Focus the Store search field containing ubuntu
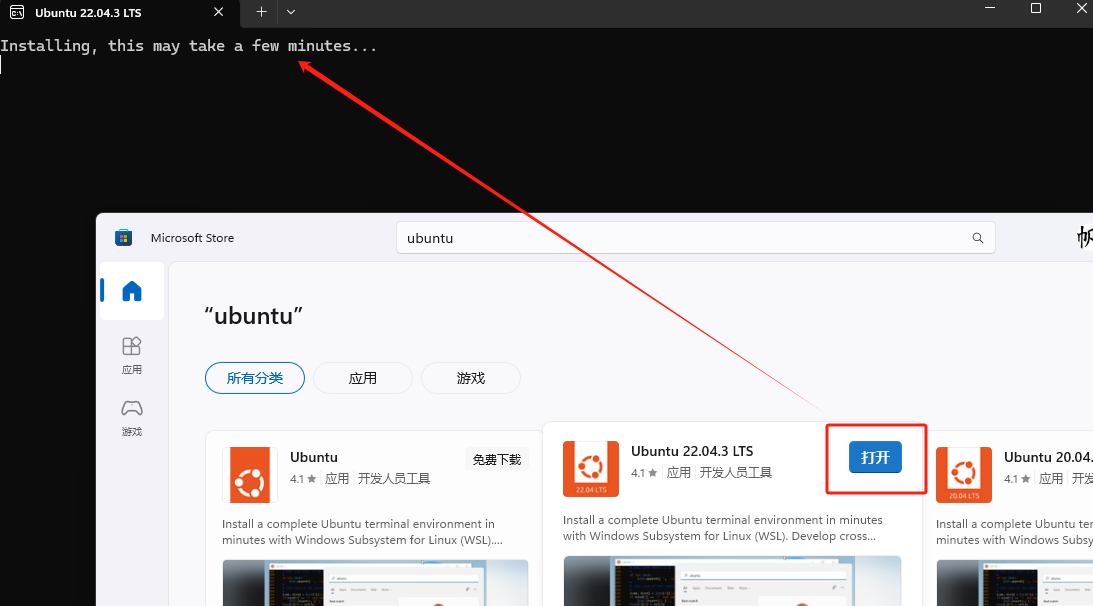 coord(695,238)
